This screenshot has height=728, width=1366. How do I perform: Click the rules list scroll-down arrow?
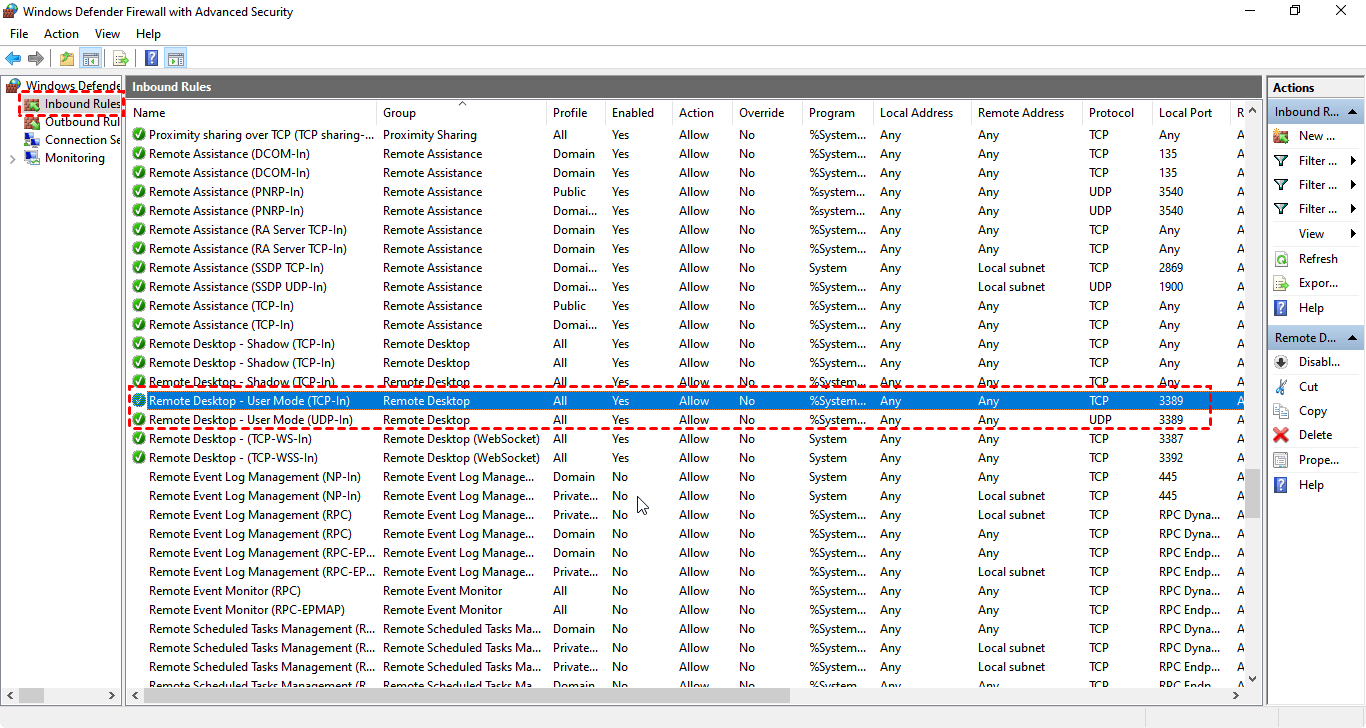click(1253, 677)
